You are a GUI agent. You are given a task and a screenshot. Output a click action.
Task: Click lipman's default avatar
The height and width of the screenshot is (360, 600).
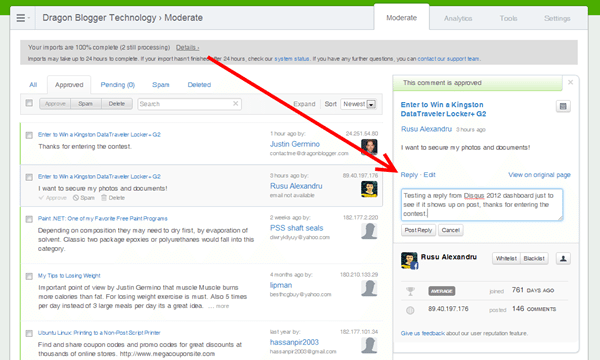[x=369, y=288]
